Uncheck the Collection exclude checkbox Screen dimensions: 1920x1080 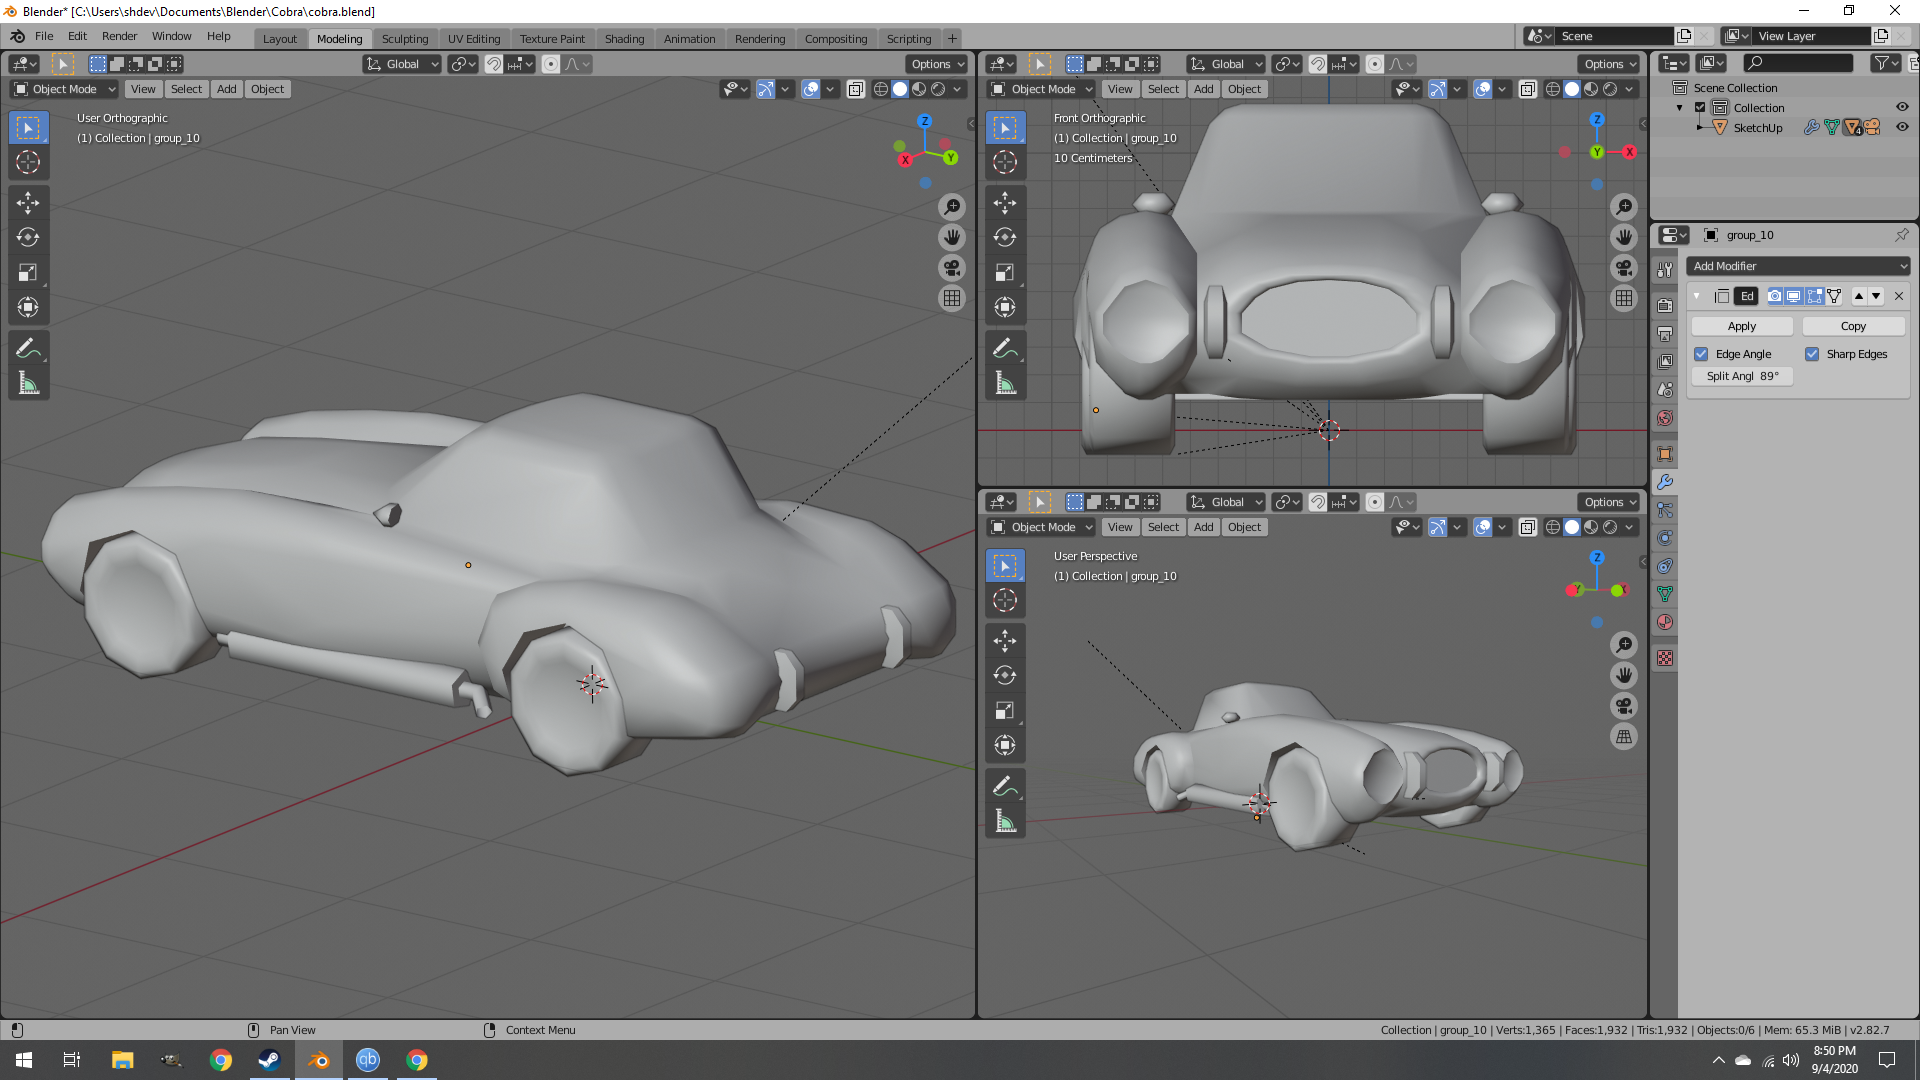[1700, 108]
